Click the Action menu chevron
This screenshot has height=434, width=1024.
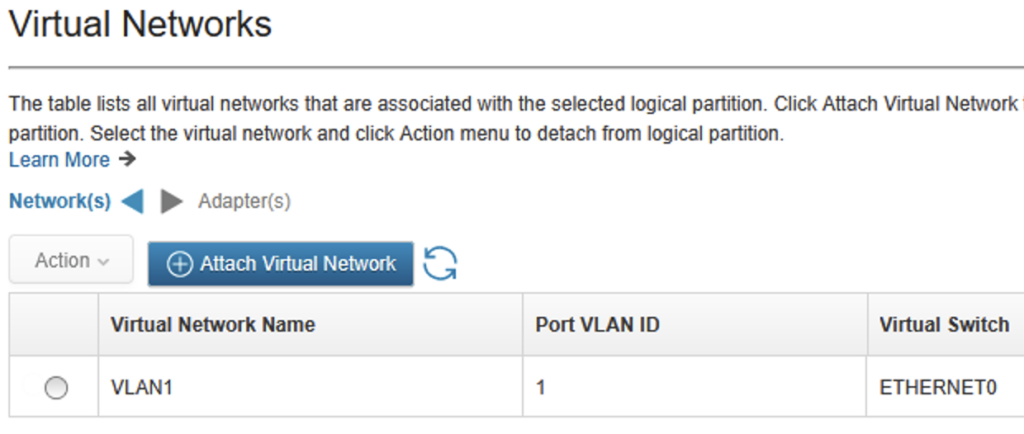[103, 262]
